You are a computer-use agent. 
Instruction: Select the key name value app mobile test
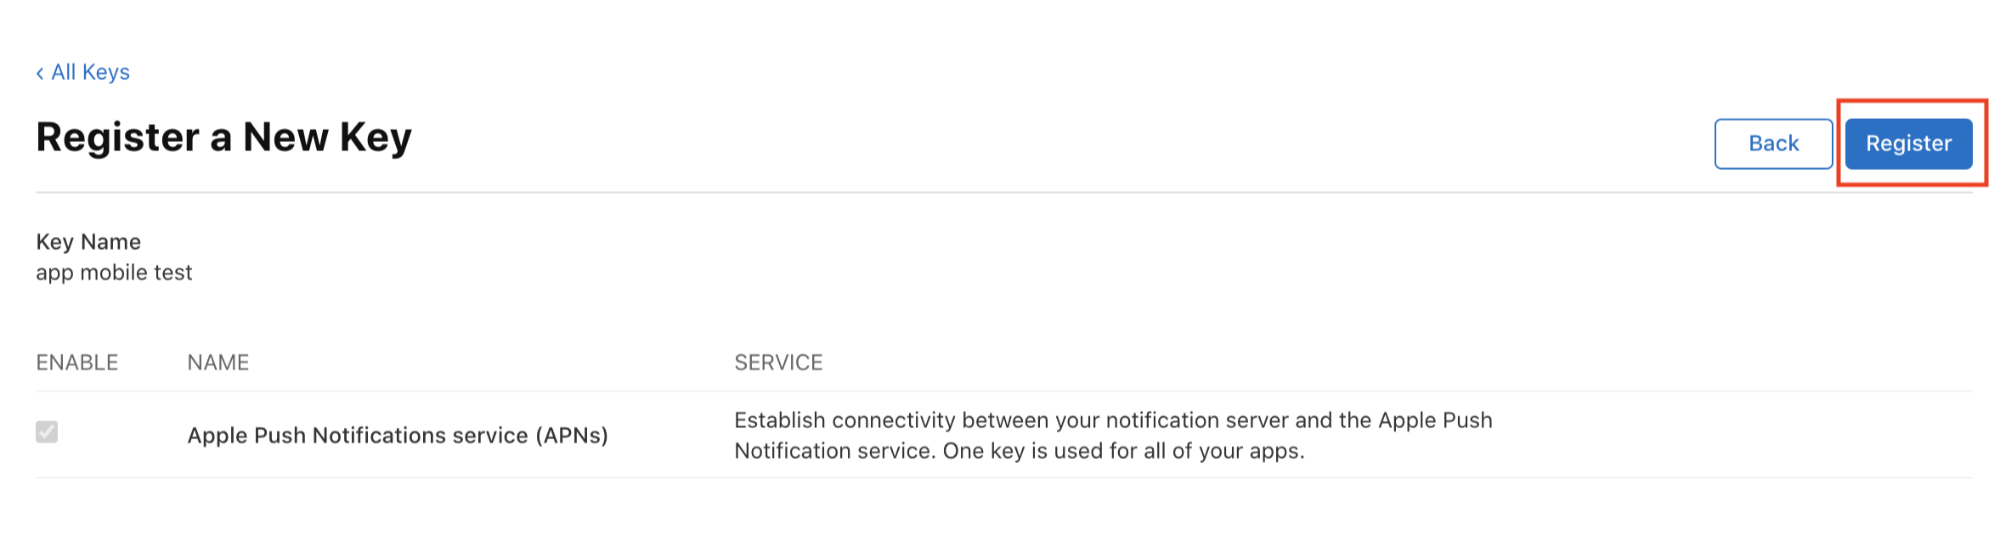(114, 273)
